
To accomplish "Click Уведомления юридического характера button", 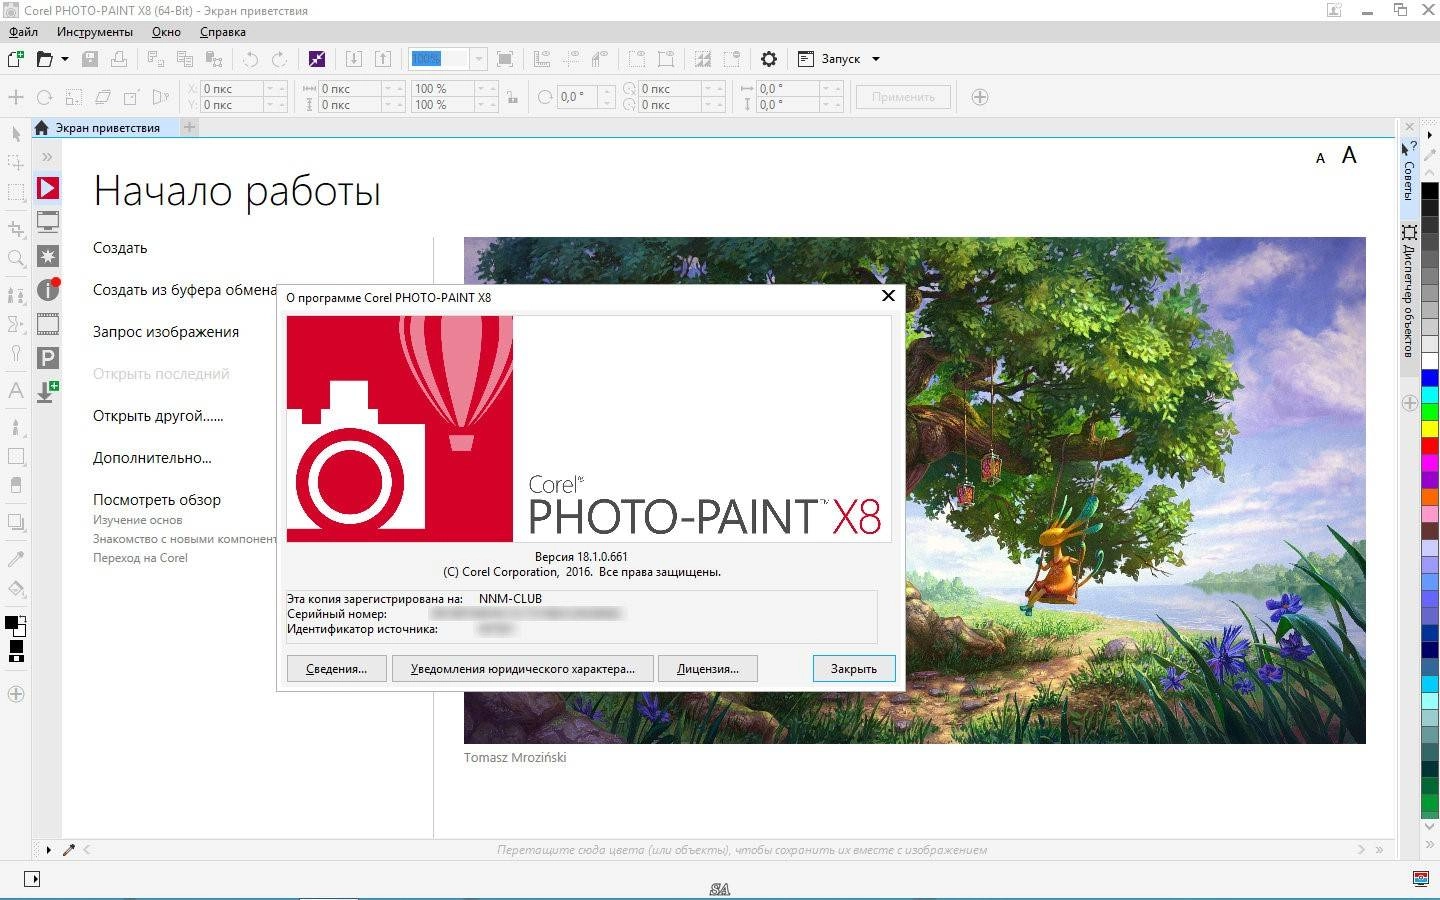I will (x=522, y=669).
